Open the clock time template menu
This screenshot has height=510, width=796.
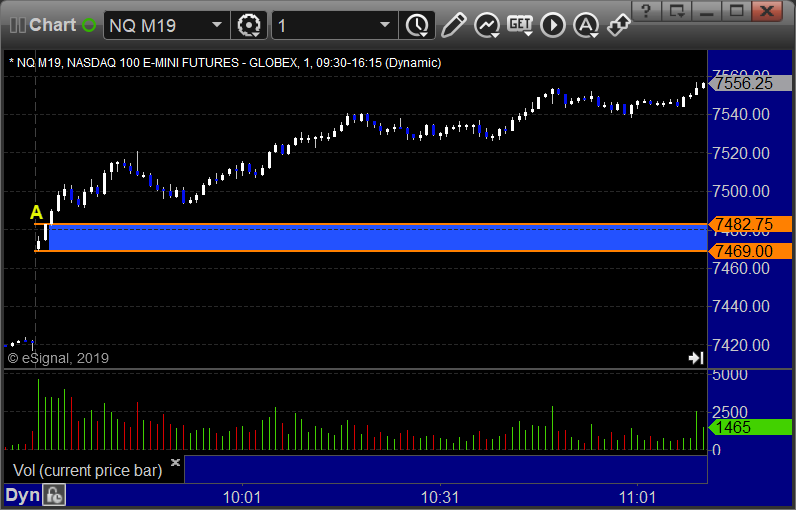[x=417, y=25]
